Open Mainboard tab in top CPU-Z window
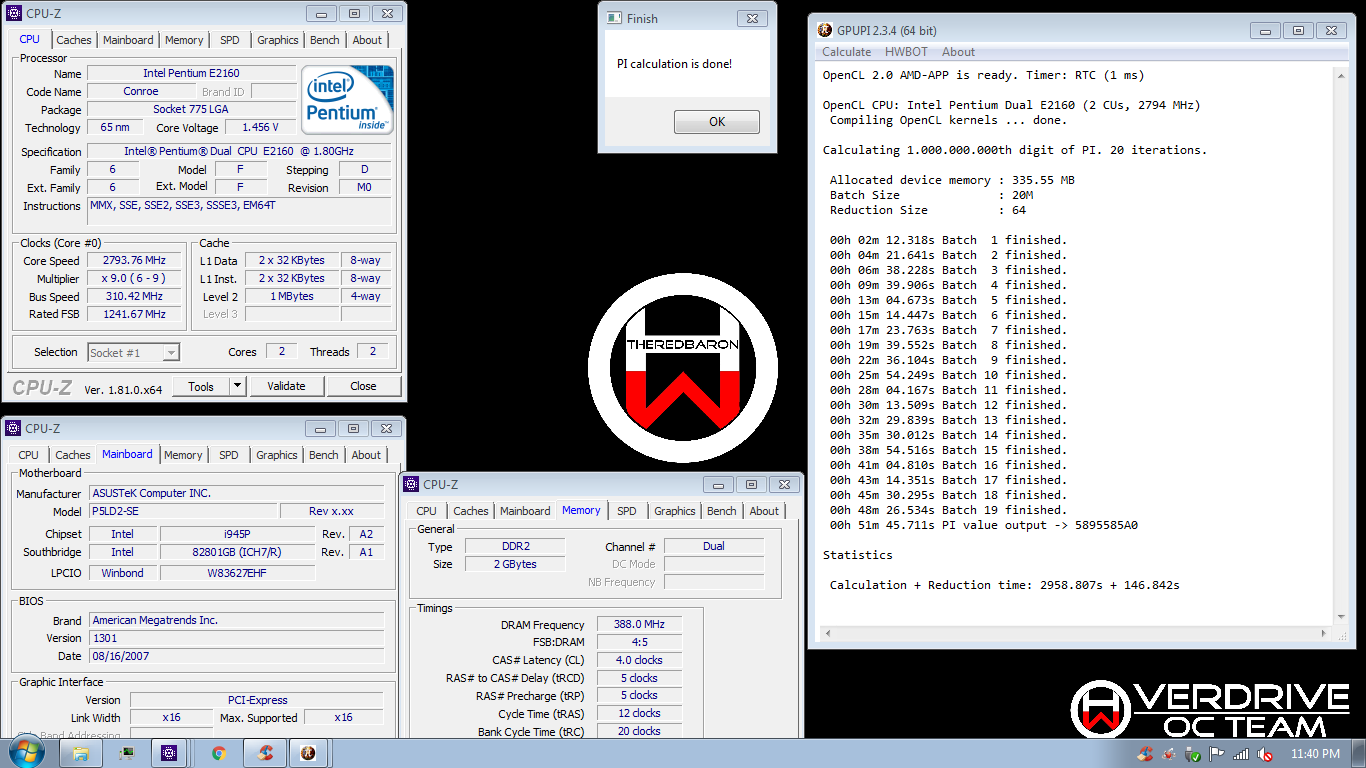The height and width of the screenshot is (768, 1366). coord(128,40)
